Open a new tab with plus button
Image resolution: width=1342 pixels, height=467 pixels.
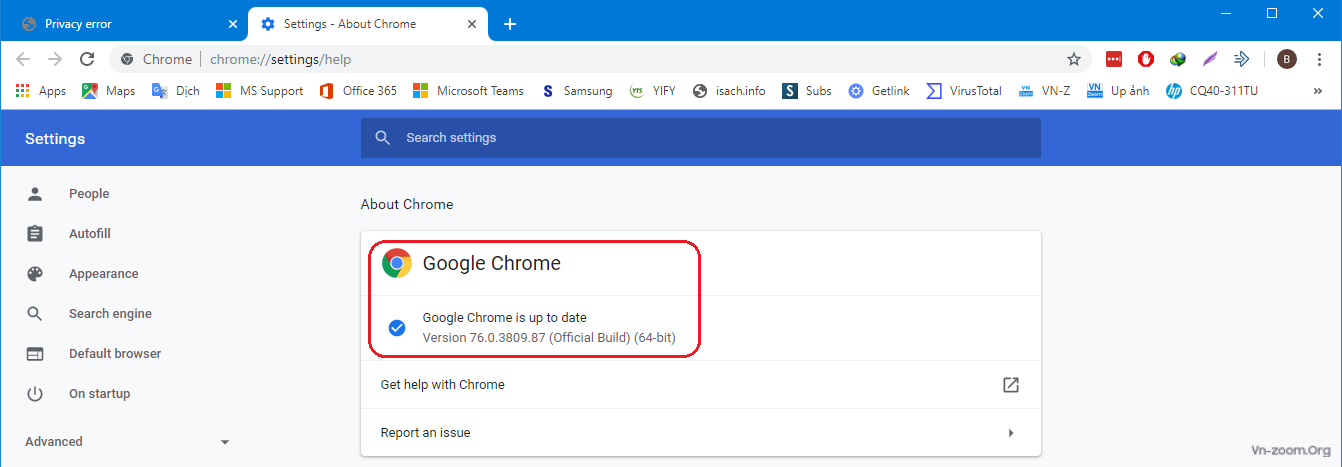pos(509,24)
